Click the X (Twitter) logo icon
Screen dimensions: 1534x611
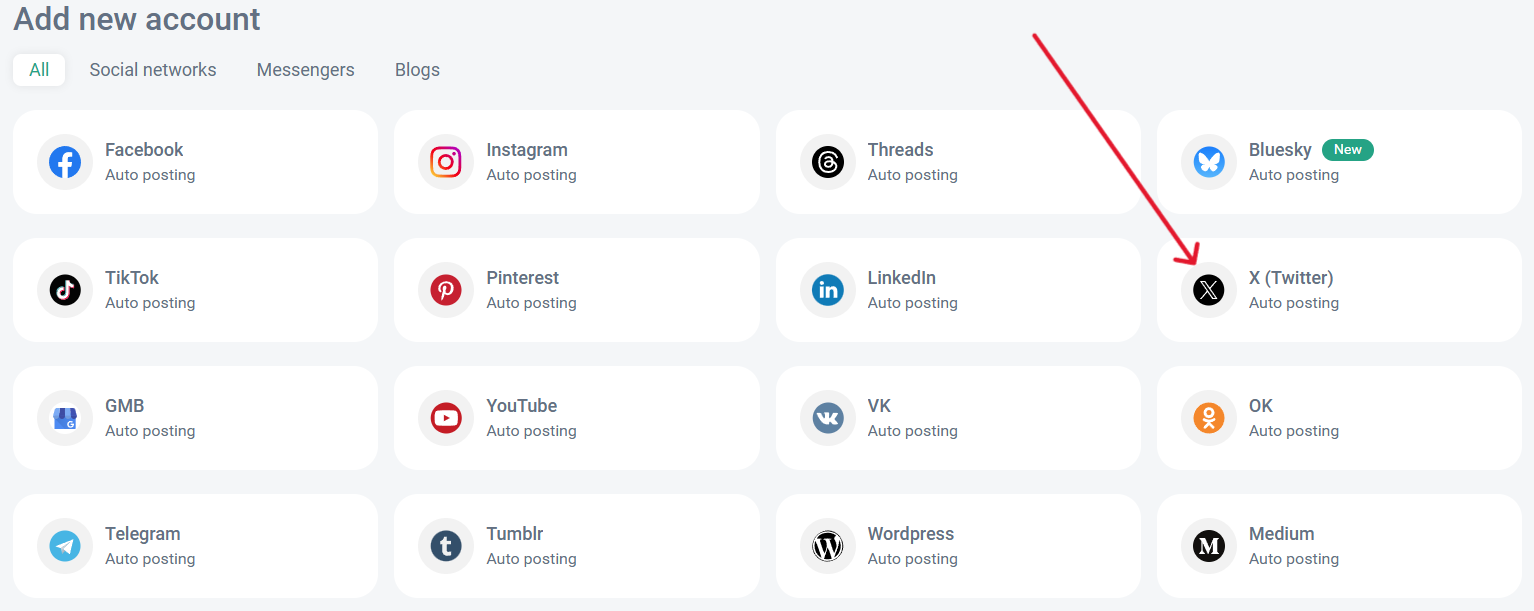(1209, 290)
